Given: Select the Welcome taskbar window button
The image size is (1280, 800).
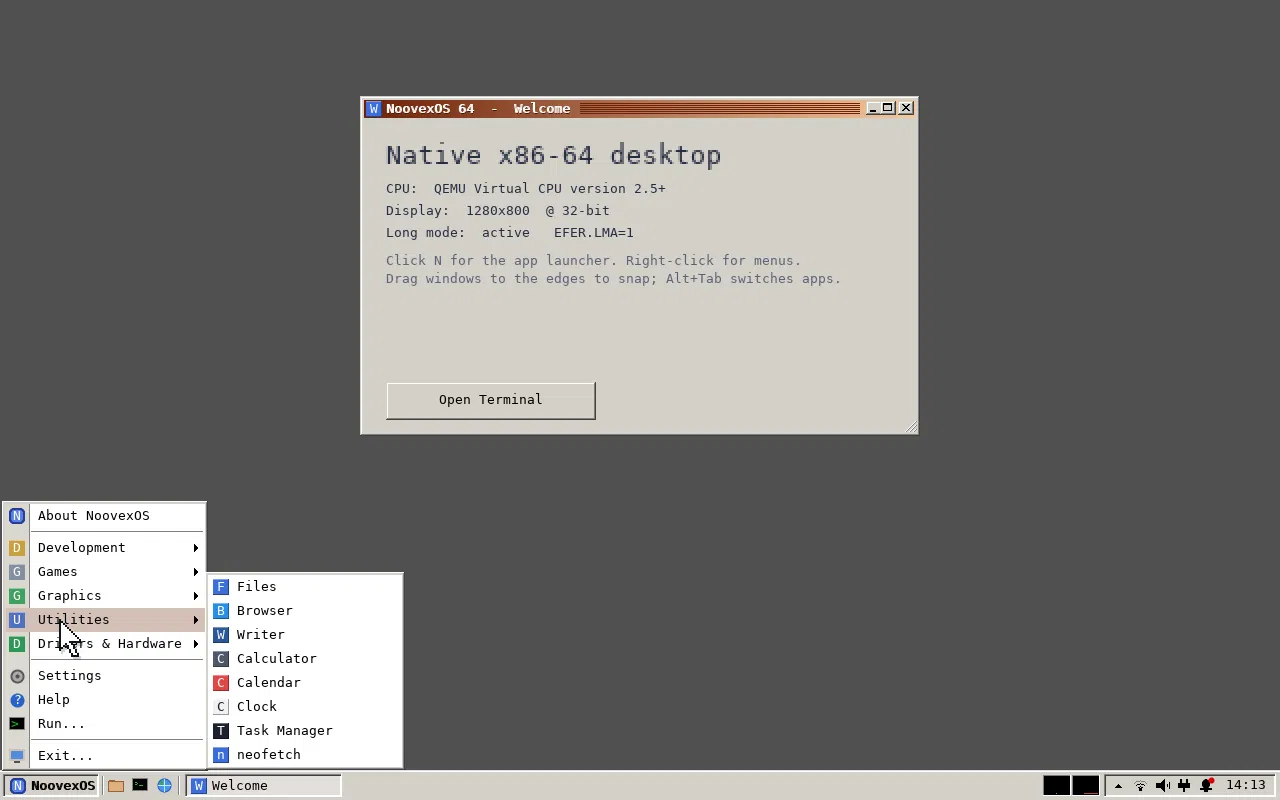Looking at the screenshot, I should (x=264, y=786).
